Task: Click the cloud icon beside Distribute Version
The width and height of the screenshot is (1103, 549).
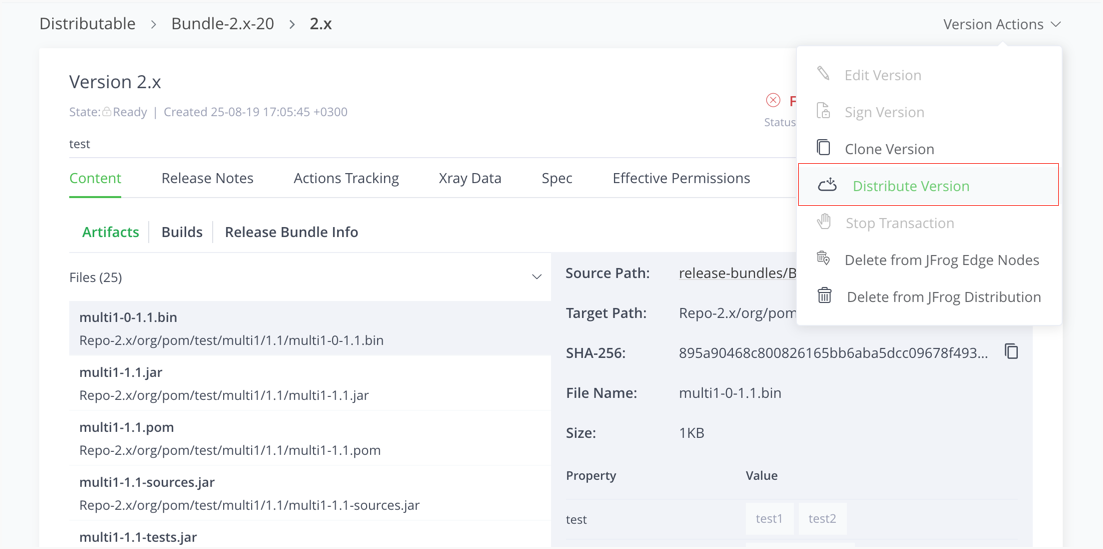Action: [827, 185]
